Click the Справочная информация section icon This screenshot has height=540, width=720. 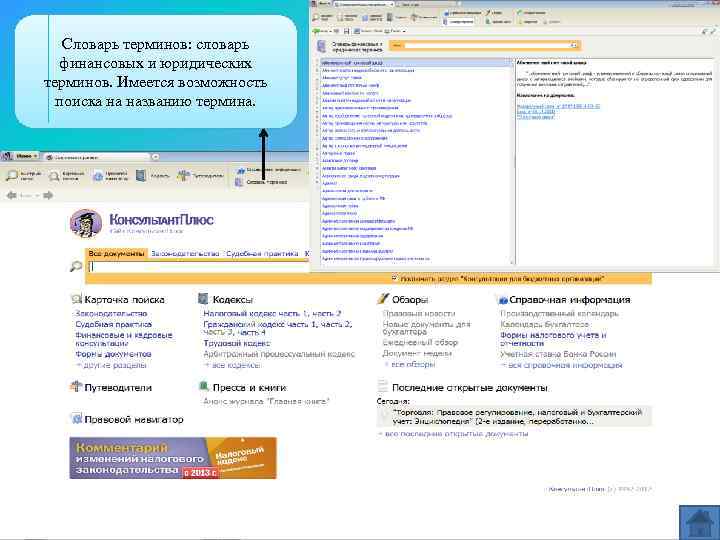point(503,300)
